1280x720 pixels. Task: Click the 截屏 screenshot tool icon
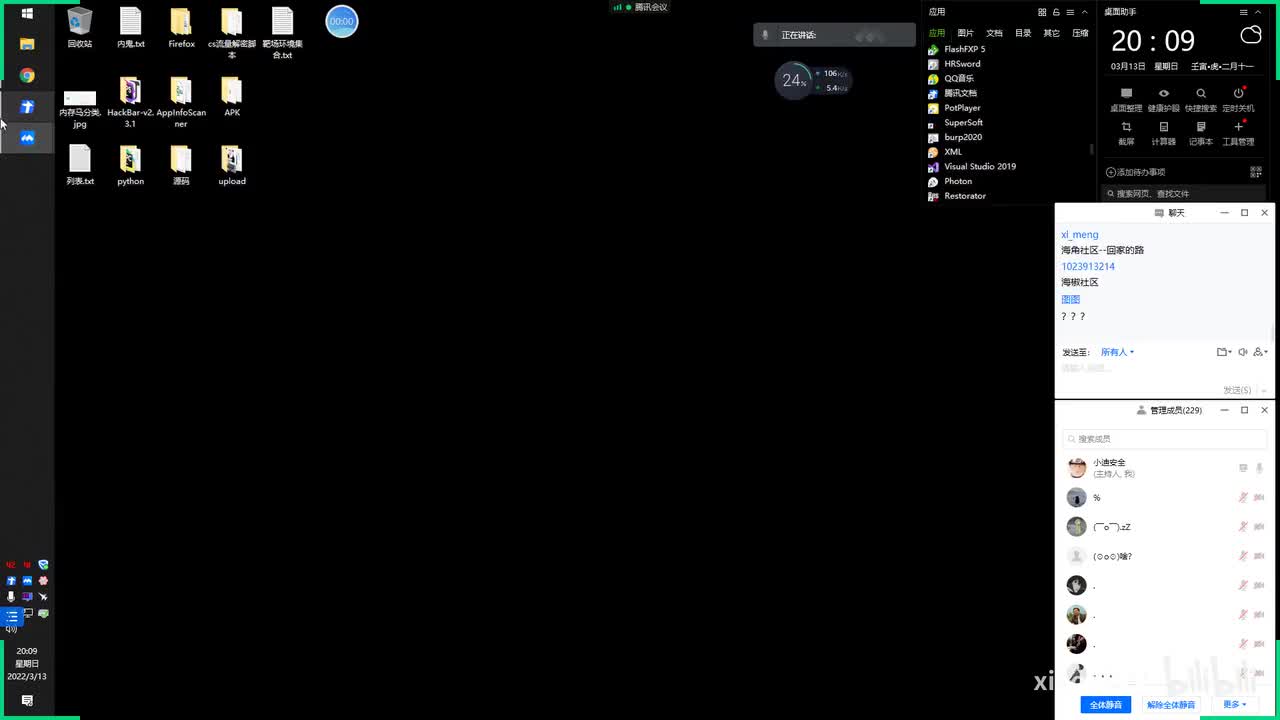(1126, 133)
